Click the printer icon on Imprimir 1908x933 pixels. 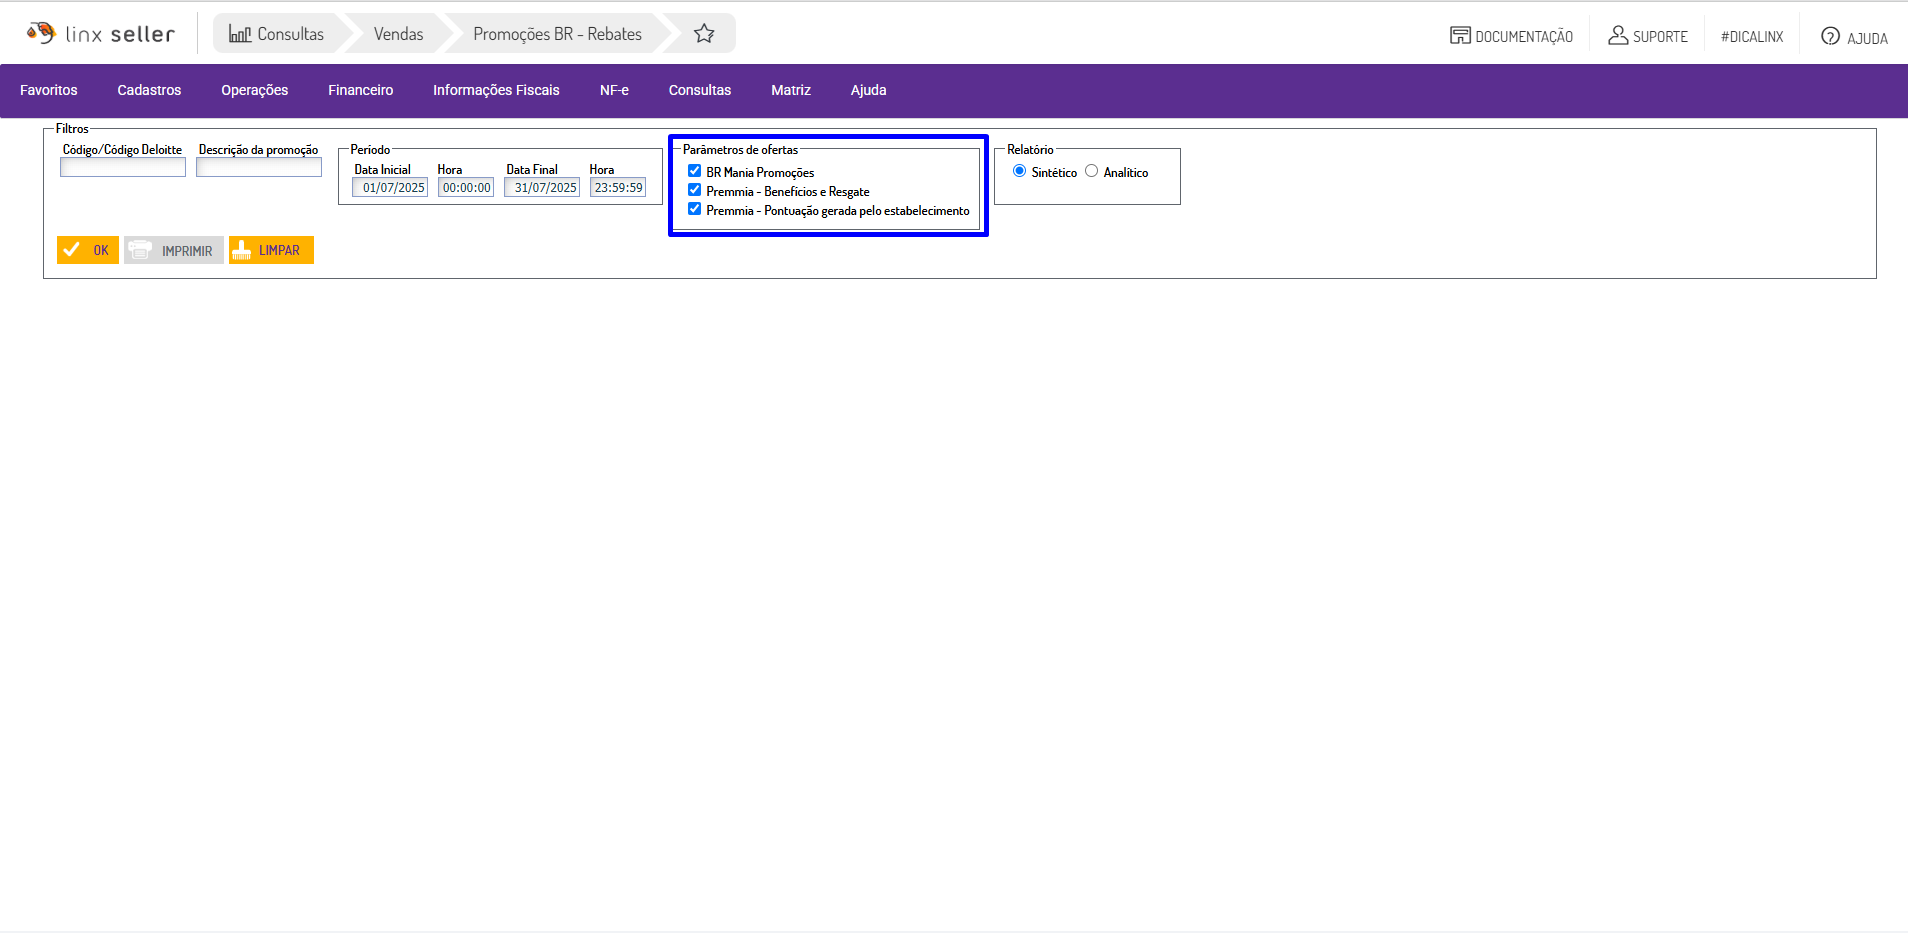point(140,250)
